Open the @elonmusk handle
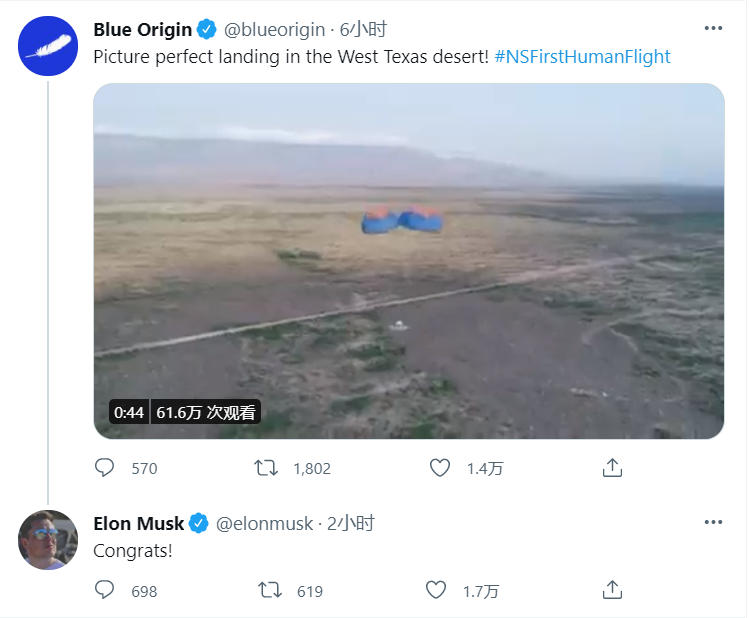The height and width of the screenshot is (618, 749). [265, 523]
